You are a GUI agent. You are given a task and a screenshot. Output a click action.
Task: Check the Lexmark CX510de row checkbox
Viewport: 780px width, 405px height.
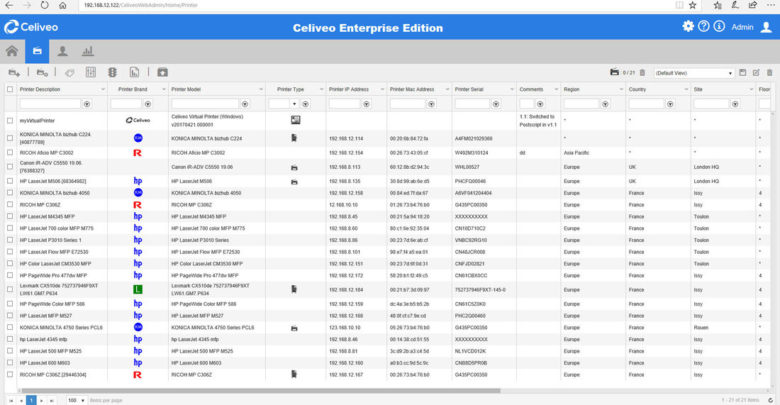coord(10,289)
